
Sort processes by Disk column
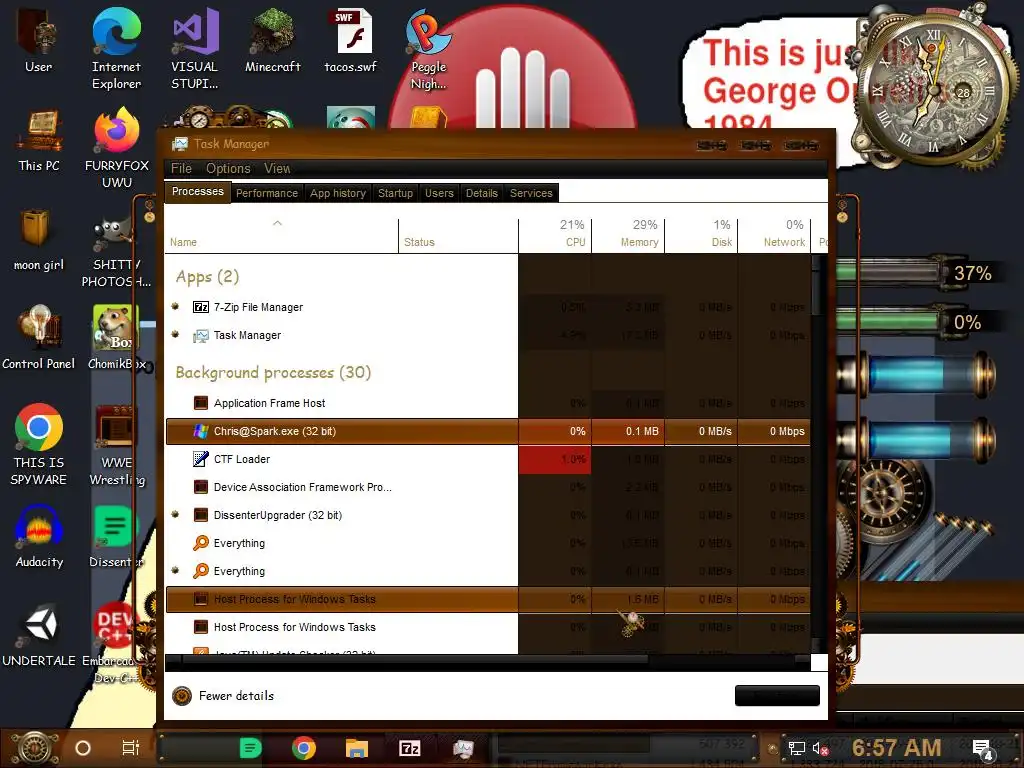pos(701,234)
